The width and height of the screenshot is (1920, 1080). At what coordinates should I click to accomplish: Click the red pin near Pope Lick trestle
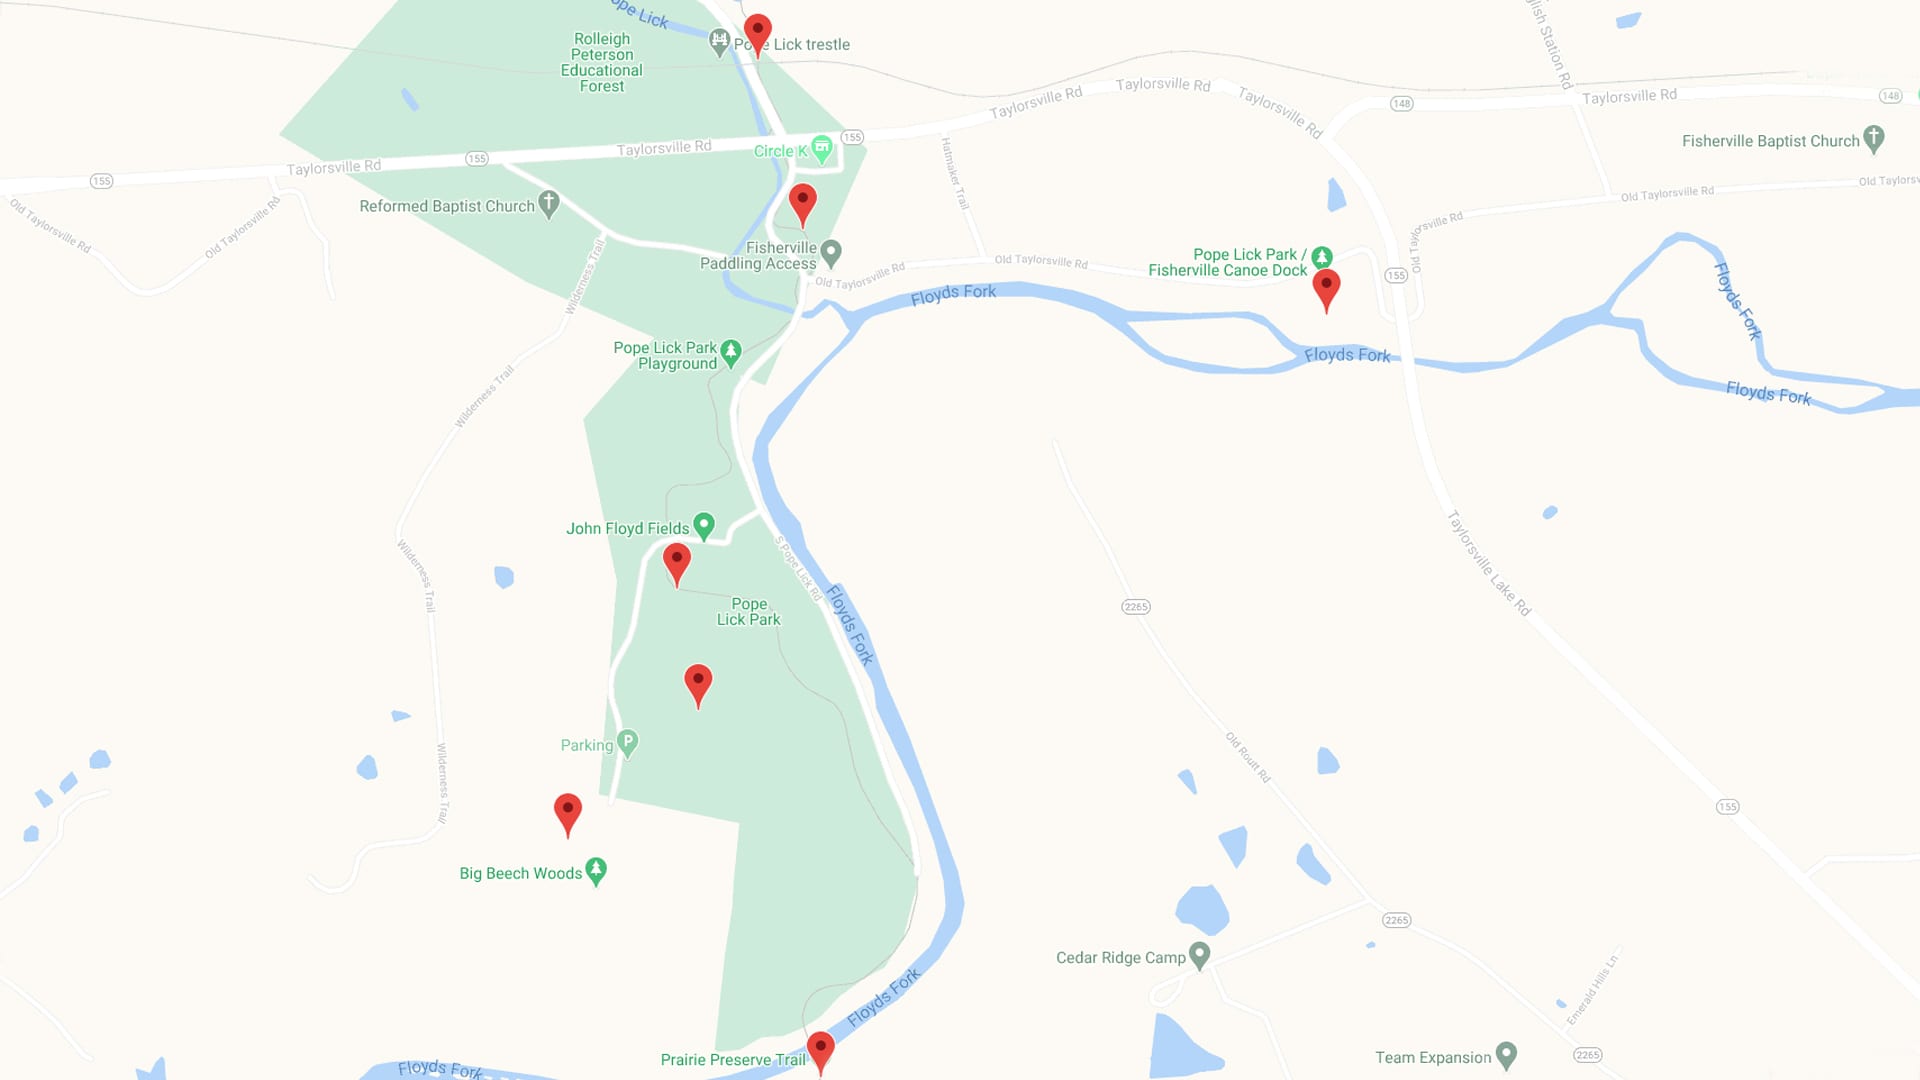point(758,35)
